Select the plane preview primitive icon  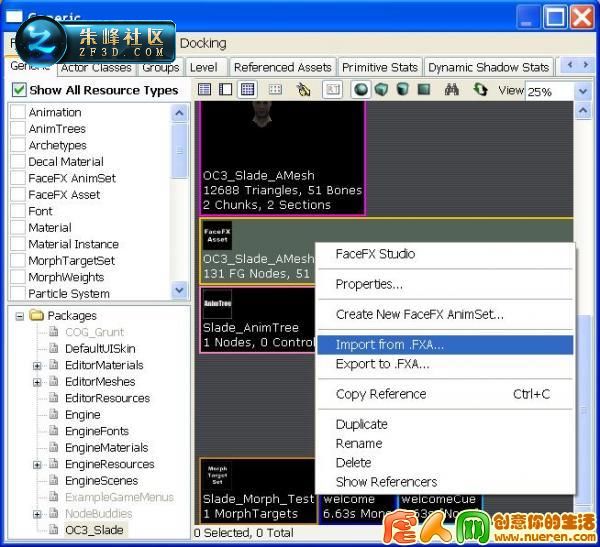pos(424,90)
